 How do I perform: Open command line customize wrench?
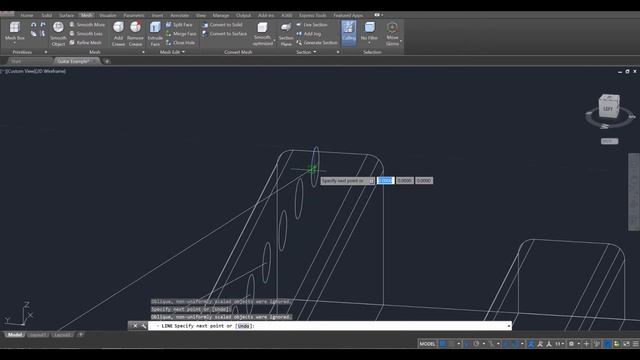coord(144,326)
